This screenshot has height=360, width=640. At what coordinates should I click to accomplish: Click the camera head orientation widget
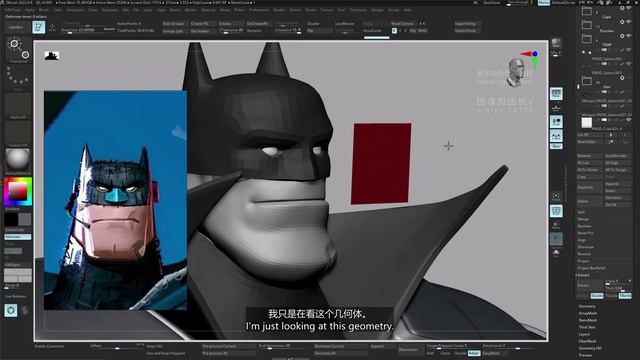[x=516, y=72]
